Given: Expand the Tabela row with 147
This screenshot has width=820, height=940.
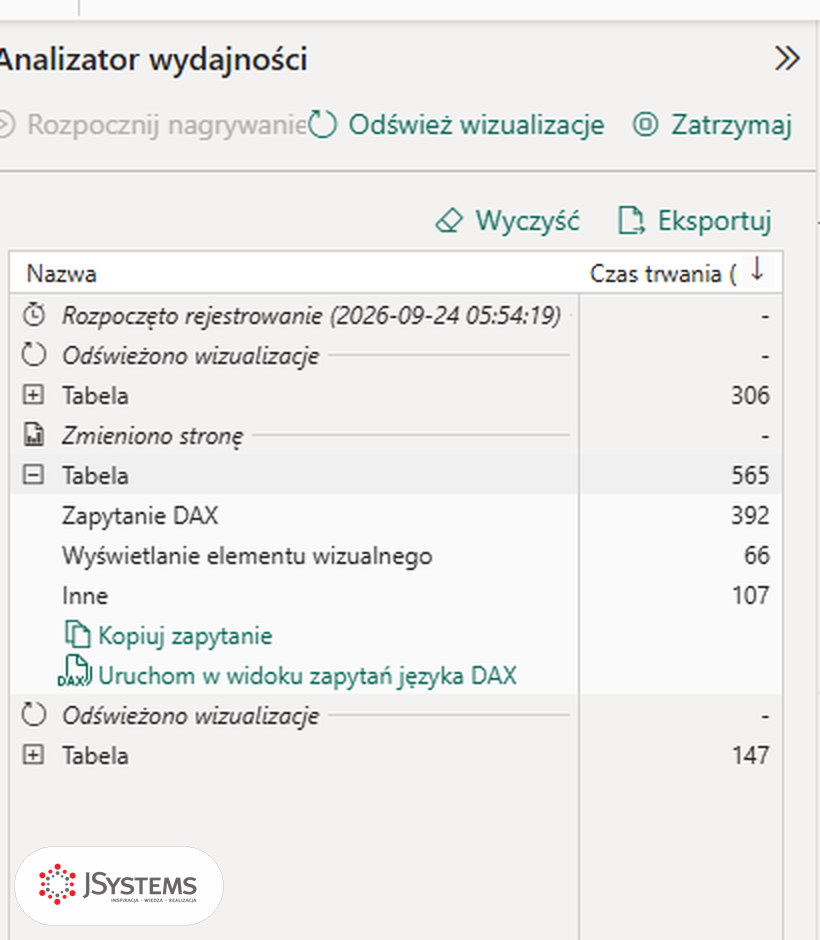Looking at the screenshot, I should pos(33,755).
